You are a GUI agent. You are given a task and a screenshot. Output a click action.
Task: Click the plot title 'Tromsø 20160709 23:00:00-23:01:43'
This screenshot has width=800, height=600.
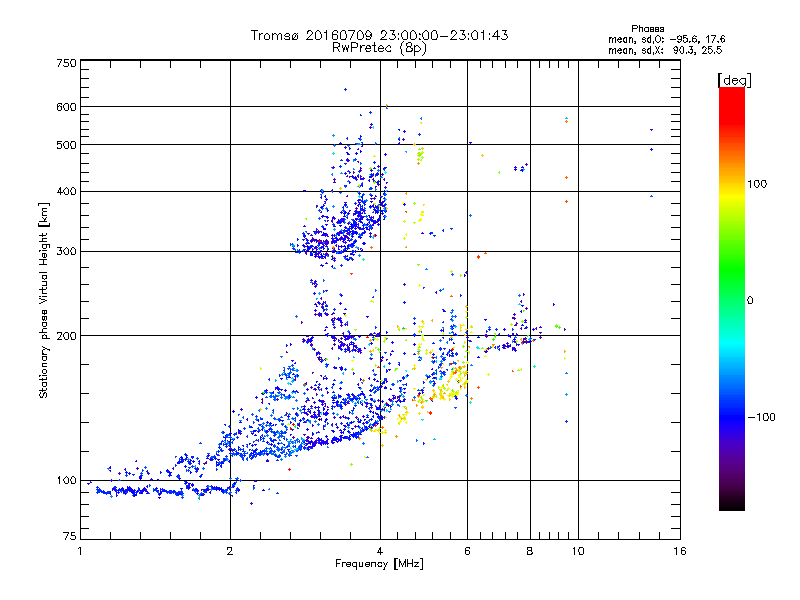(x=379, y=35)
